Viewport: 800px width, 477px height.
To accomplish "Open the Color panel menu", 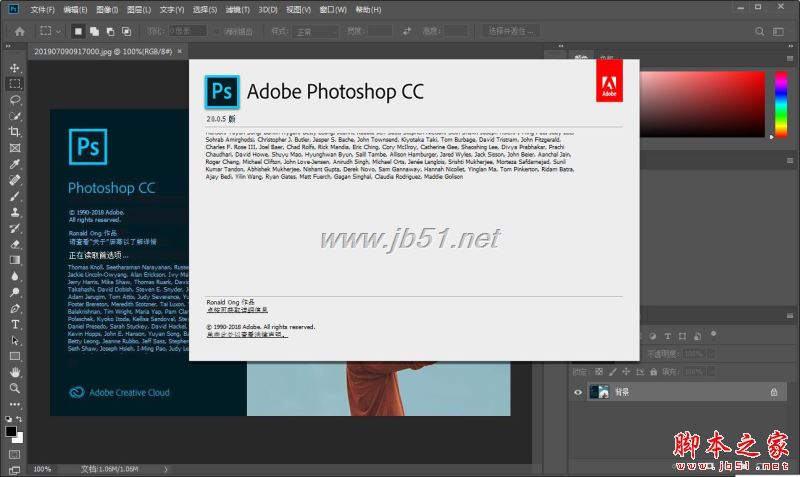I will click(790, 59).
